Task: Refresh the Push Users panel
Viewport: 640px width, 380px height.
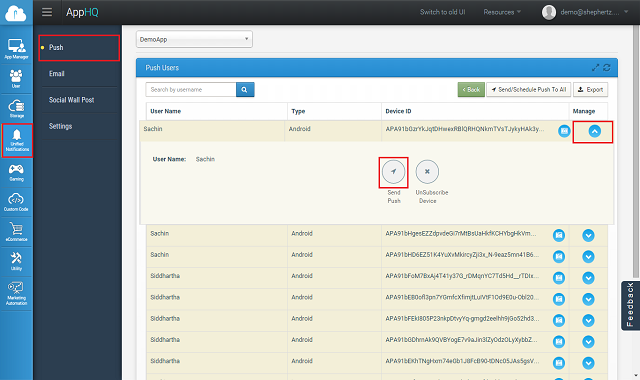Action: coord(607,67)
